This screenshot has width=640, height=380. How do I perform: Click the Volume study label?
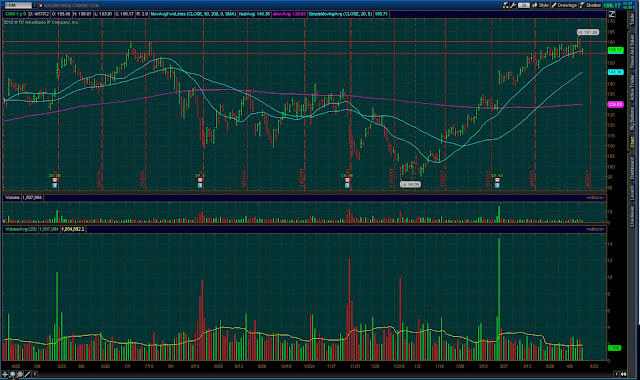click(x=12, y=198)
